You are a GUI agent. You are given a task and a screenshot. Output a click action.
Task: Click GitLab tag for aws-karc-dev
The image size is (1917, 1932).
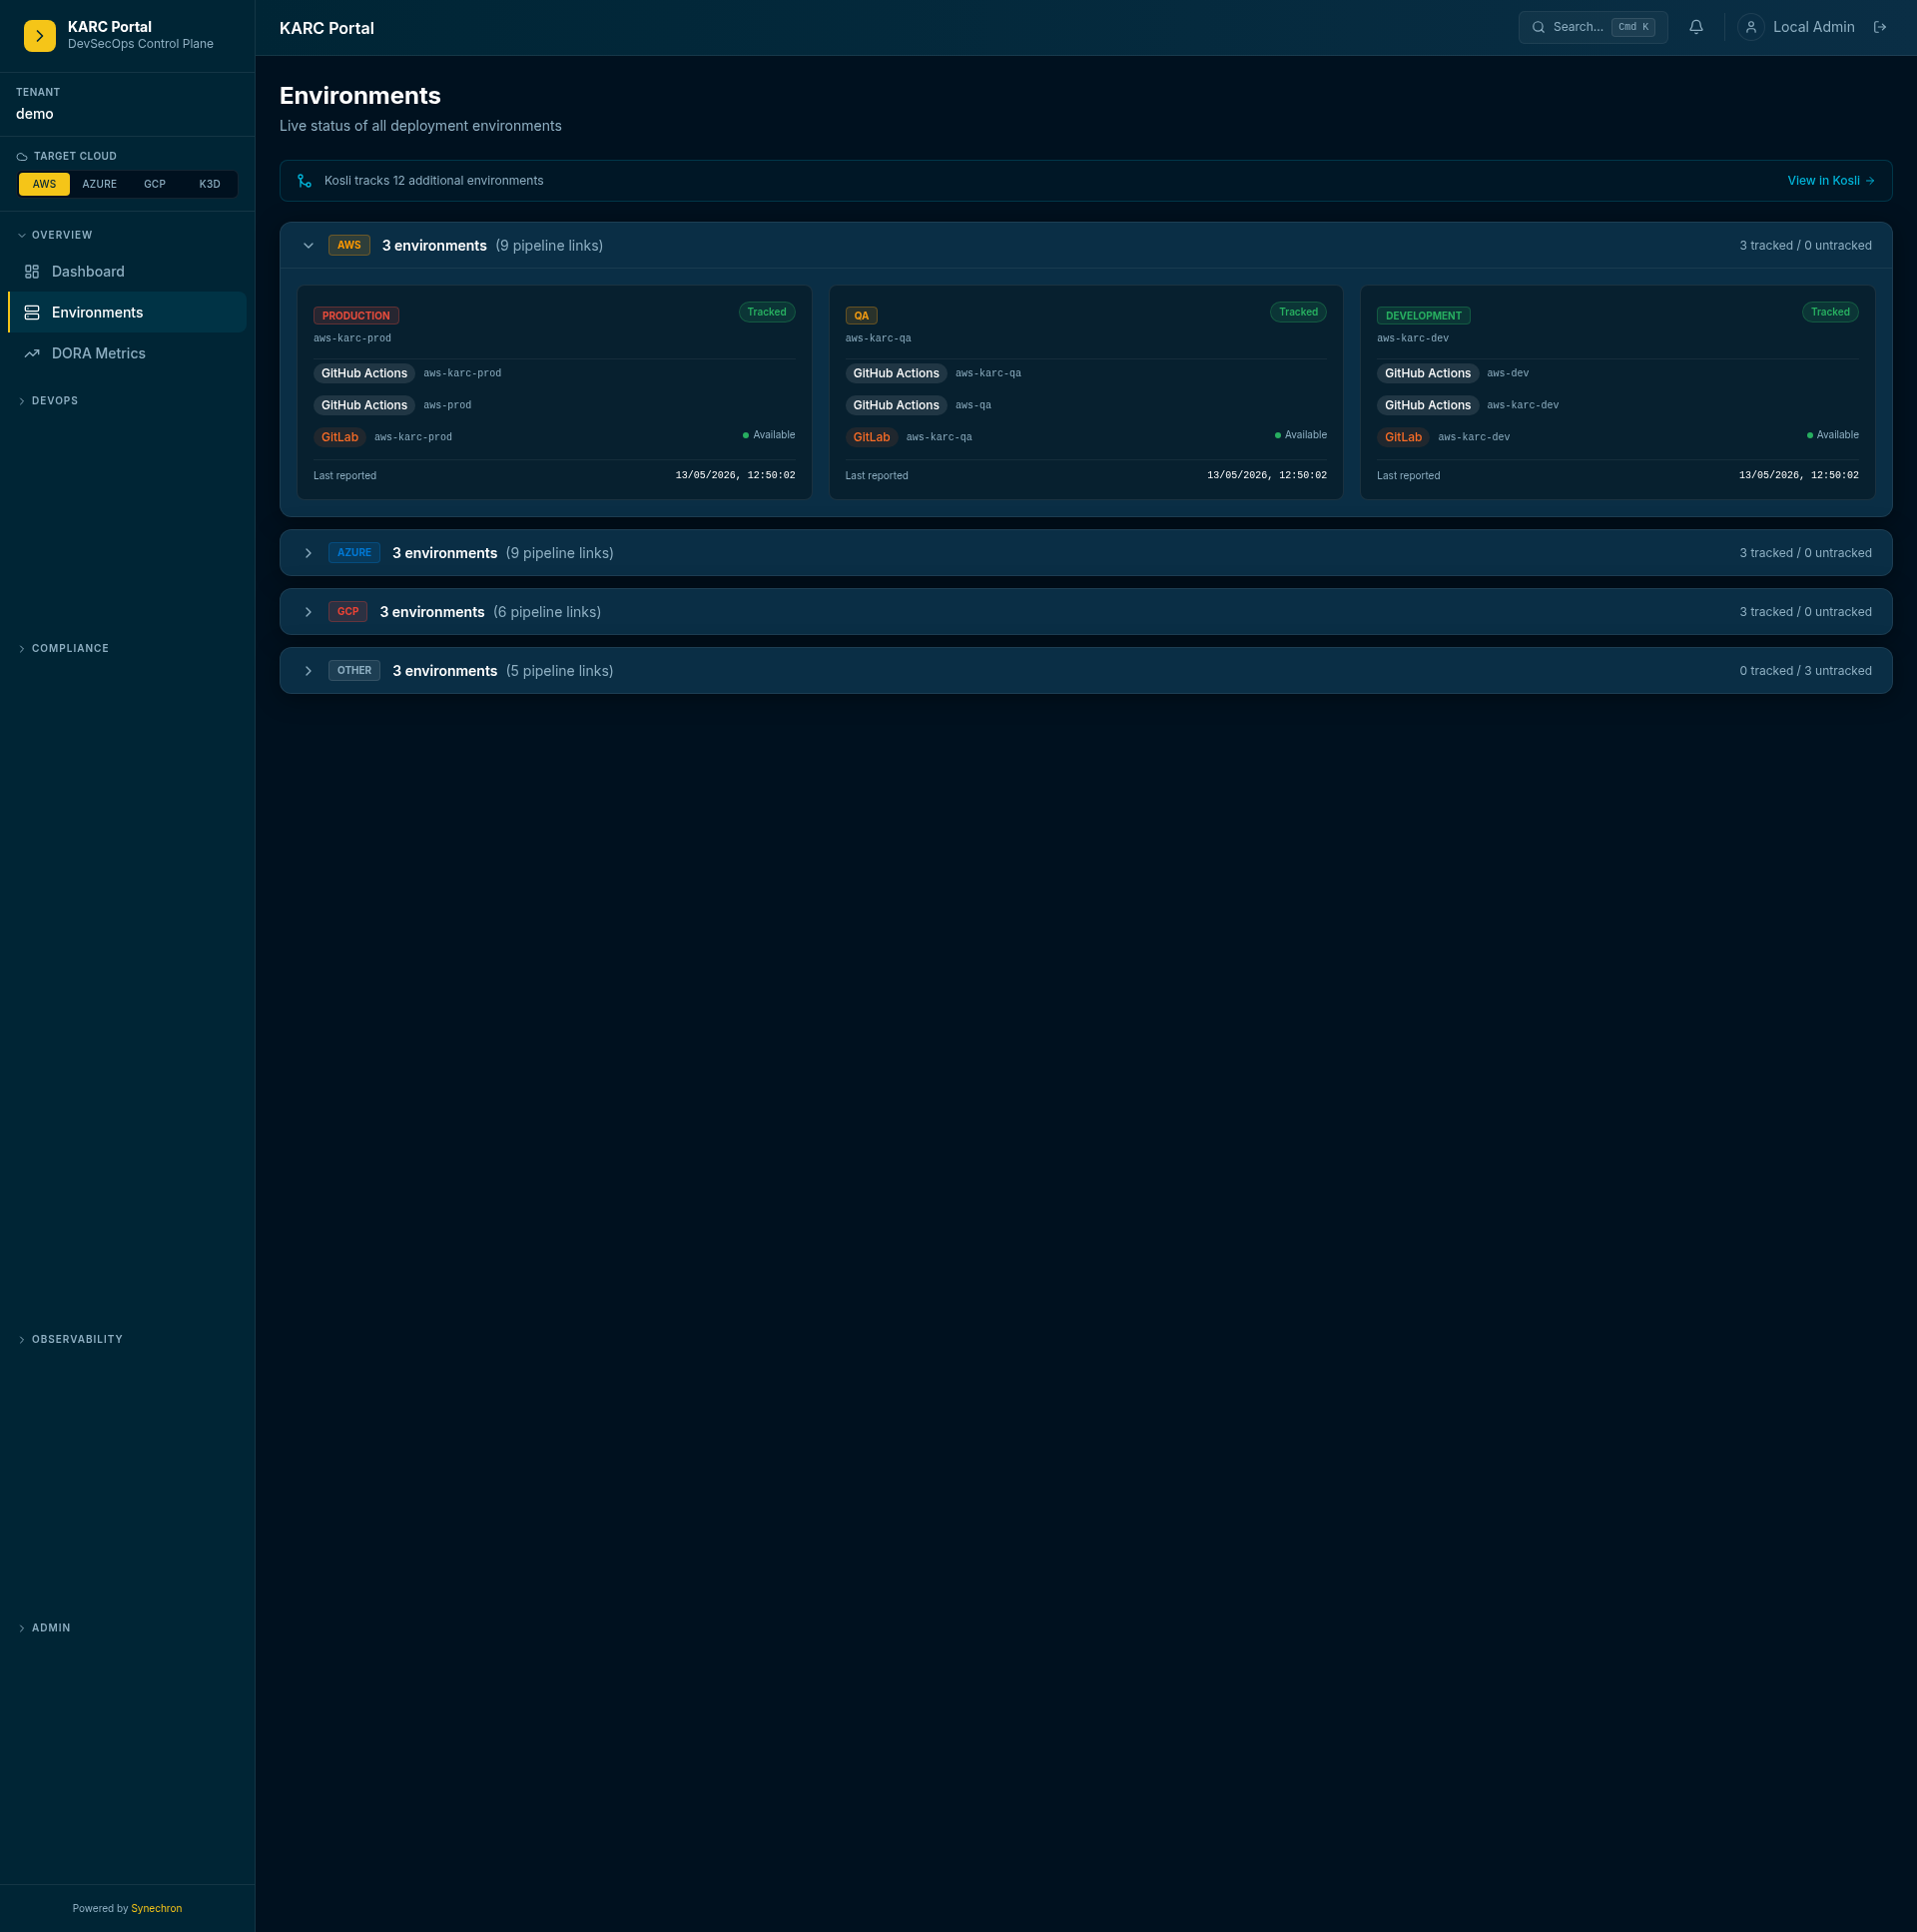point(1403,437)
